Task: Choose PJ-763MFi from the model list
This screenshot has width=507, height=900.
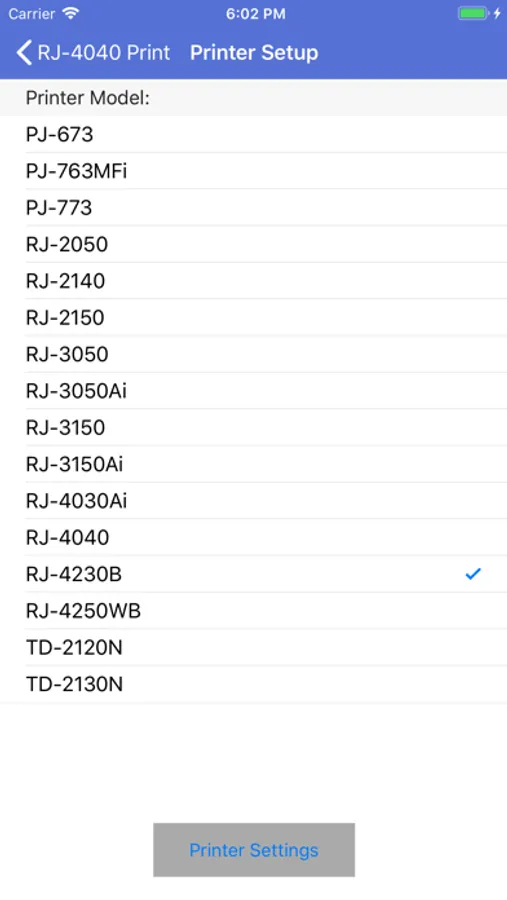Action: click(253, 171)
